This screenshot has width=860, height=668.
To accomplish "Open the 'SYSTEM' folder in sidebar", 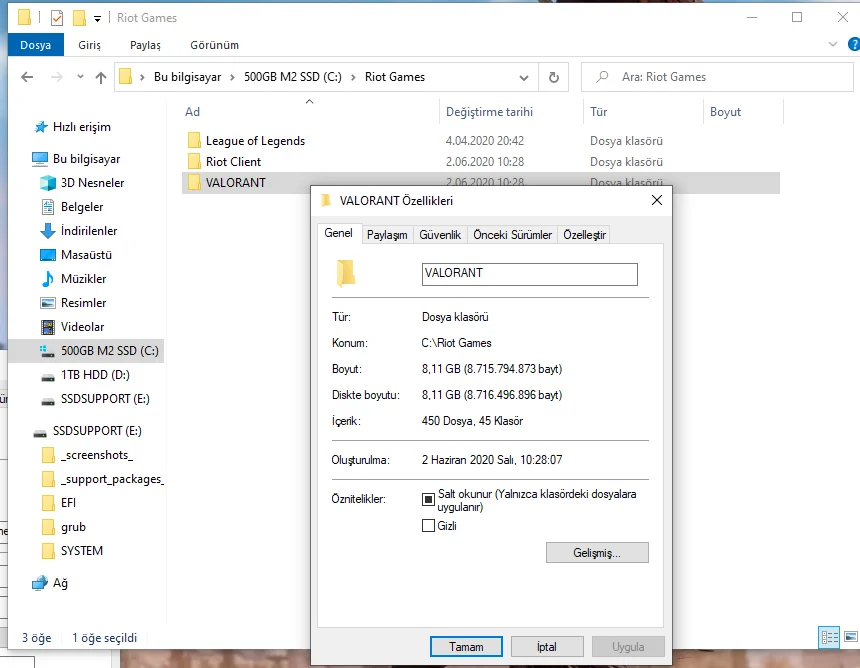I will [x=81, y=551].
